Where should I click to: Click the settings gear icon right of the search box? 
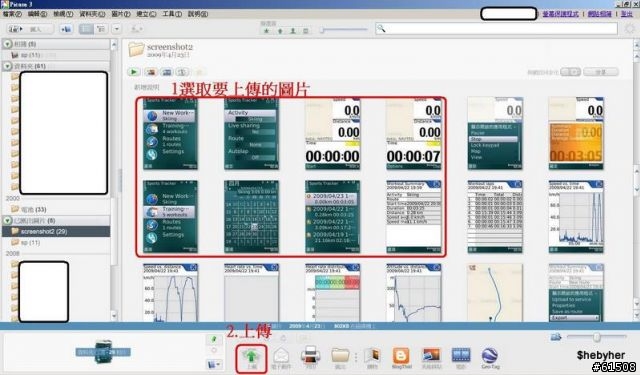pos(630,29)
